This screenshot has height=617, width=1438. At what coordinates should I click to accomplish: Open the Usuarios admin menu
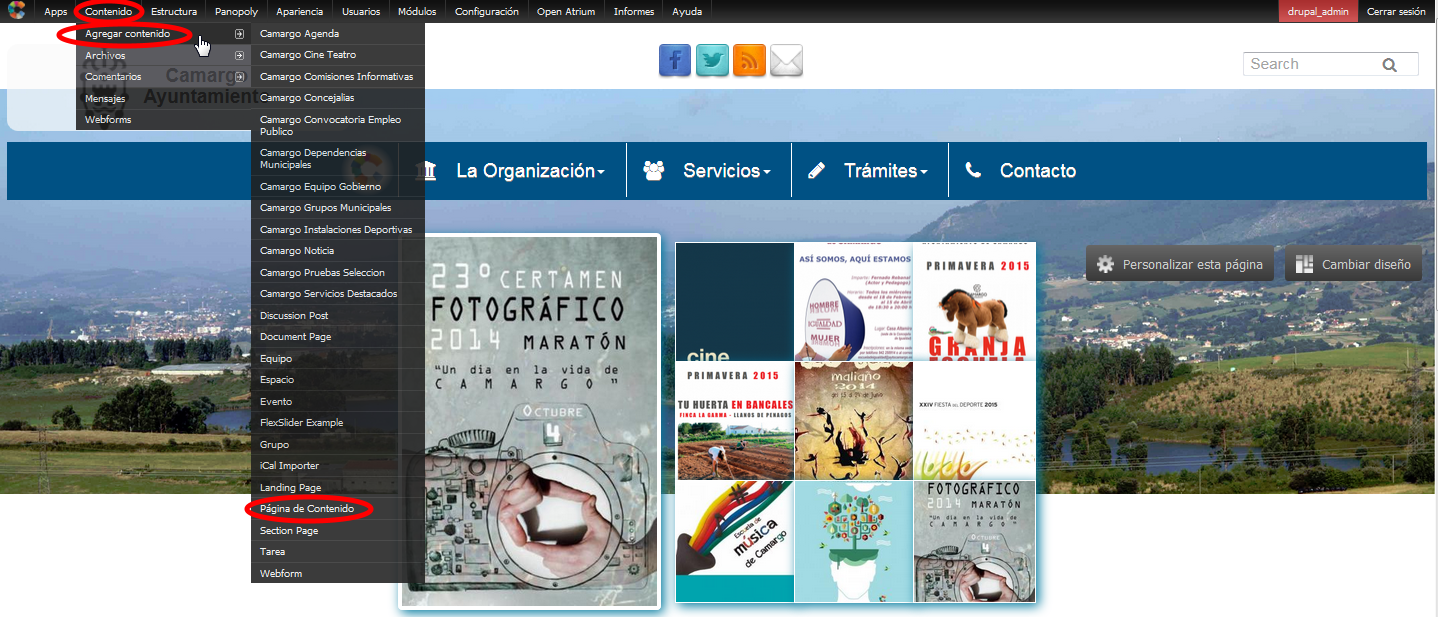point(361,12)
